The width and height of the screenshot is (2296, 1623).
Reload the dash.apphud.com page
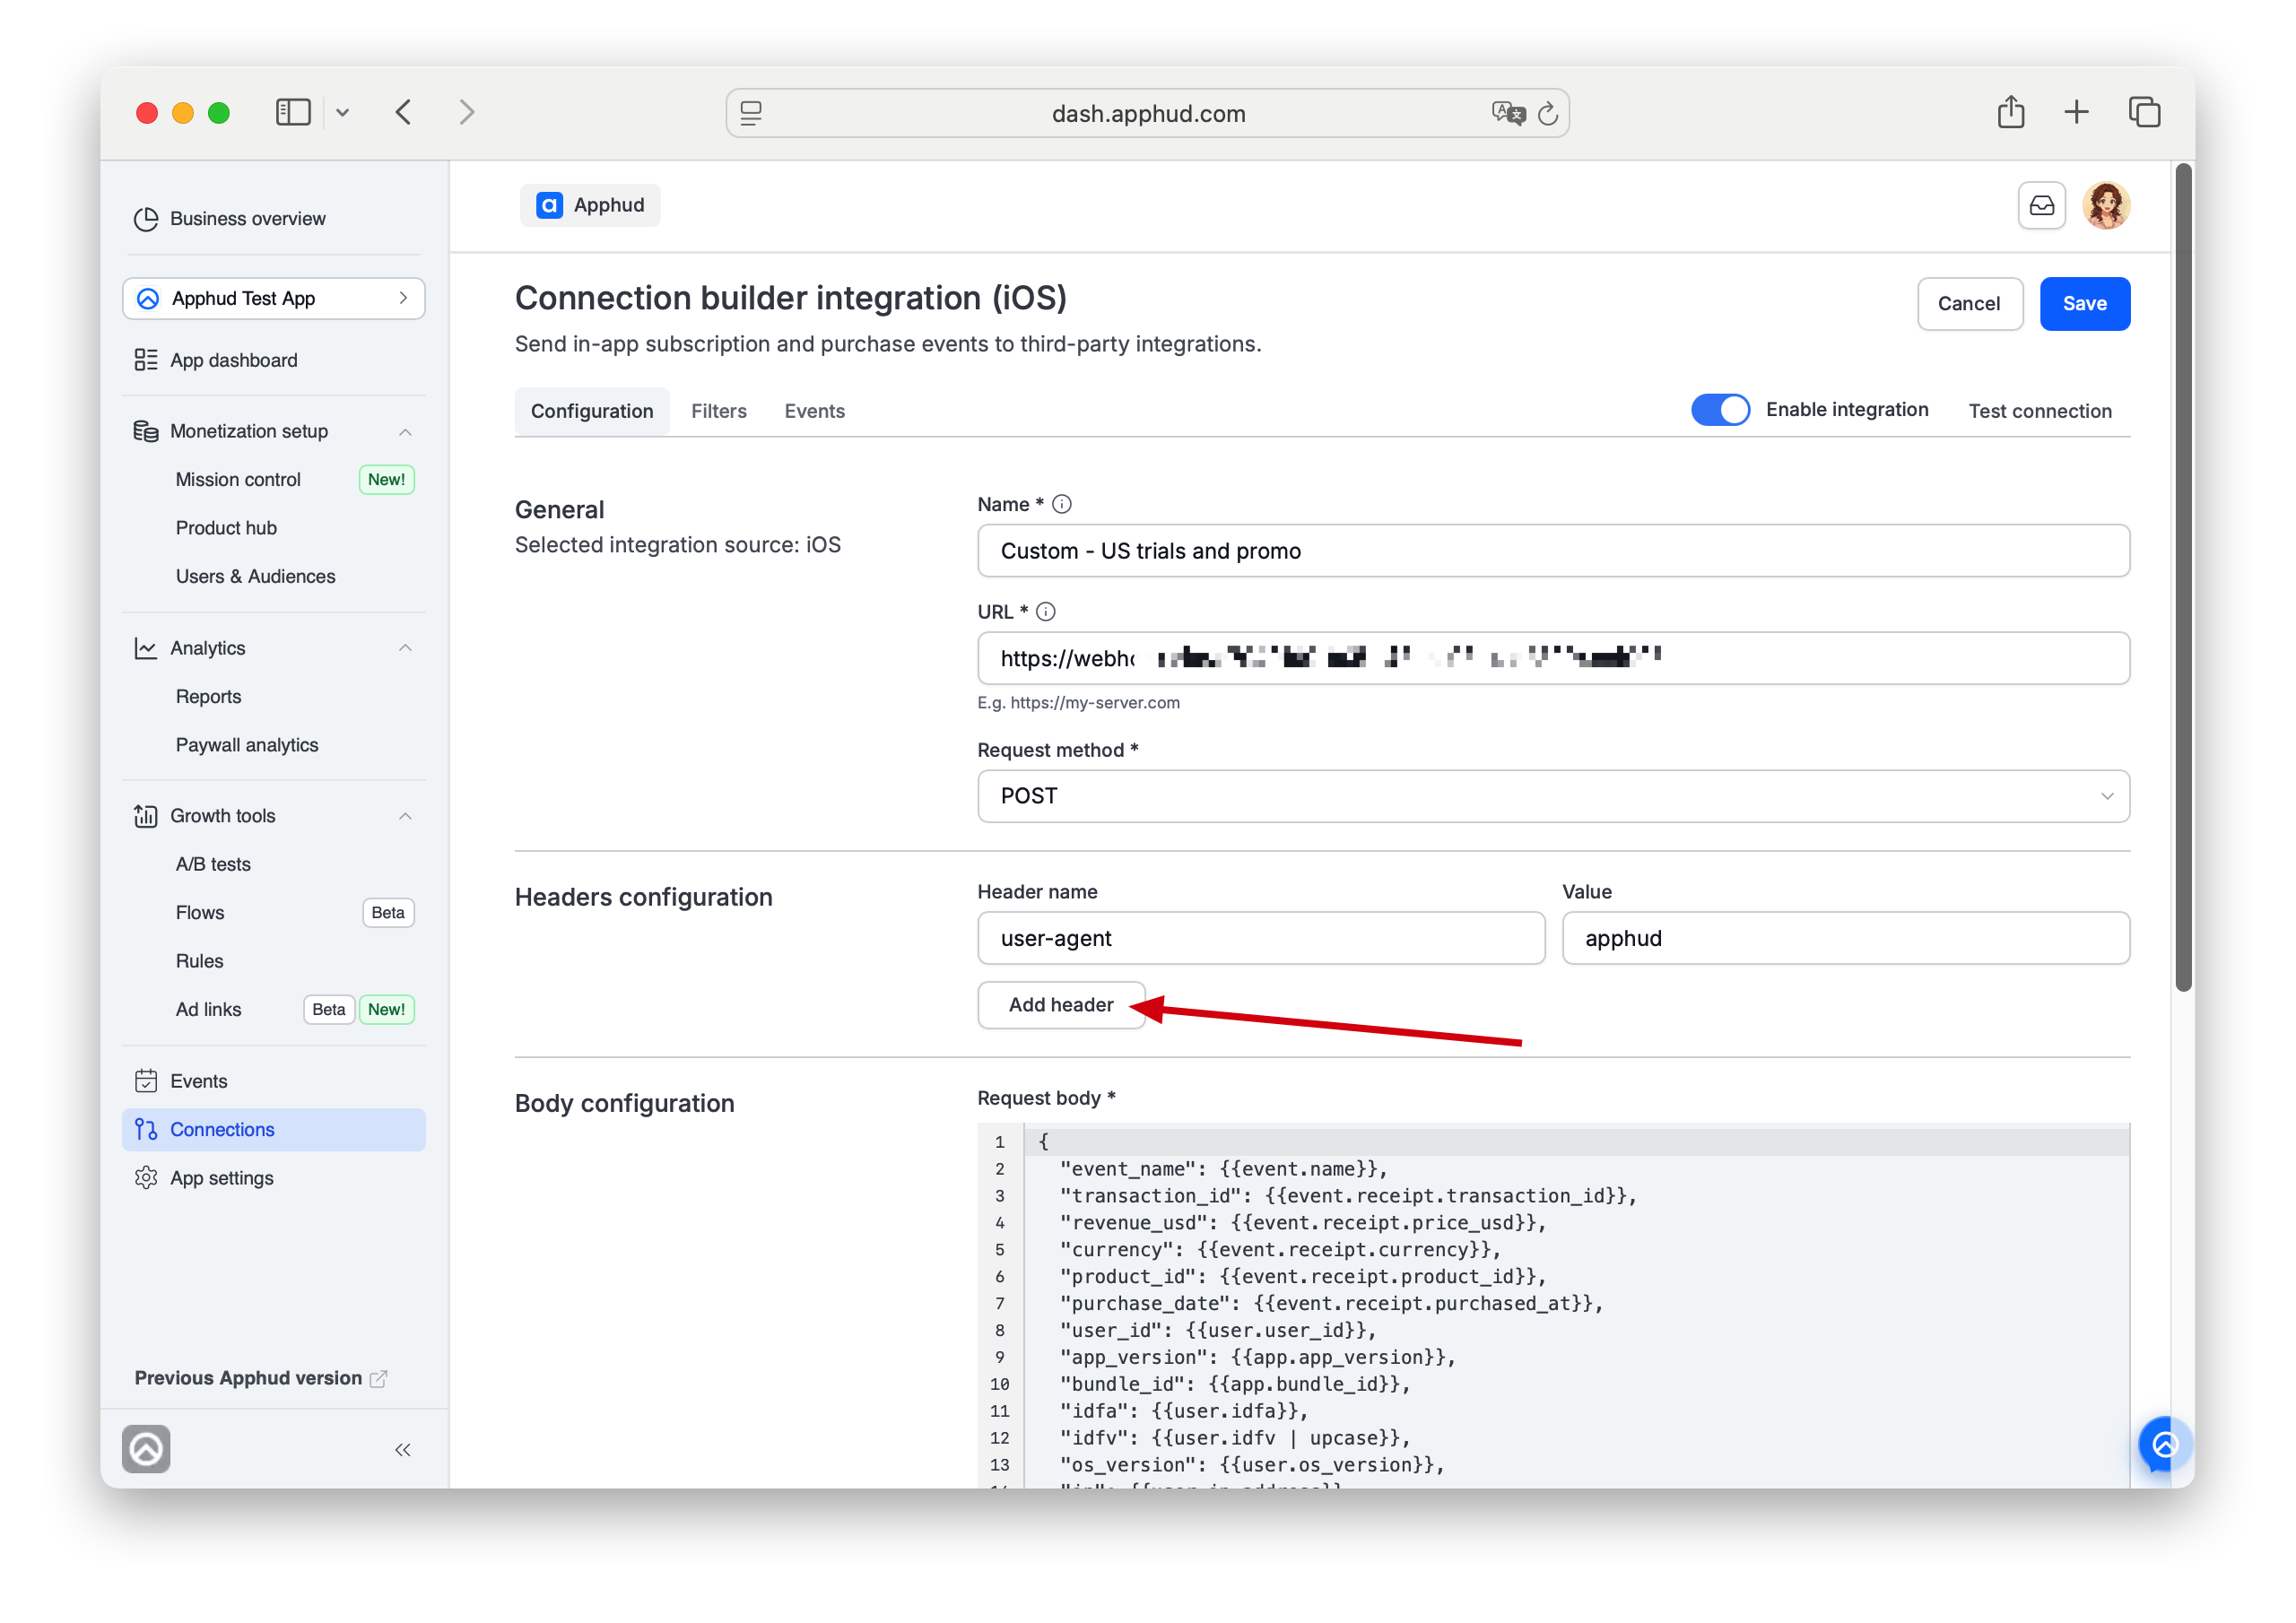pos(1547,113)
